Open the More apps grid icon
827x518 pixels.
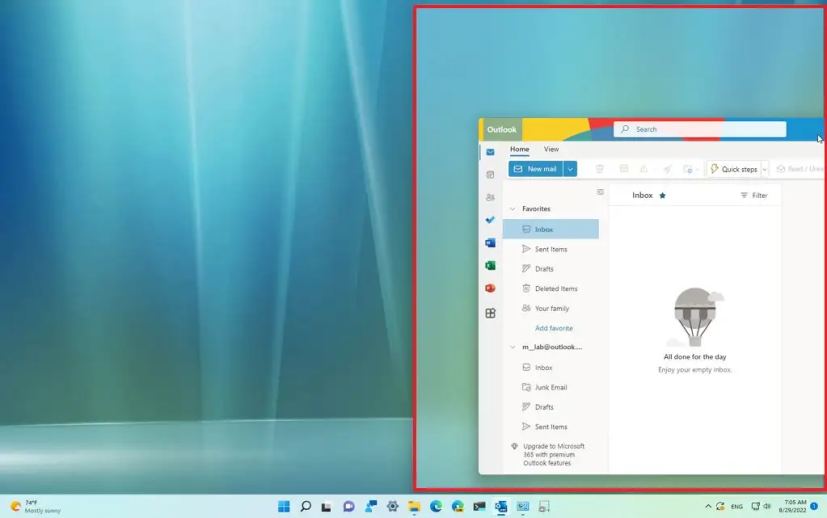490,313
